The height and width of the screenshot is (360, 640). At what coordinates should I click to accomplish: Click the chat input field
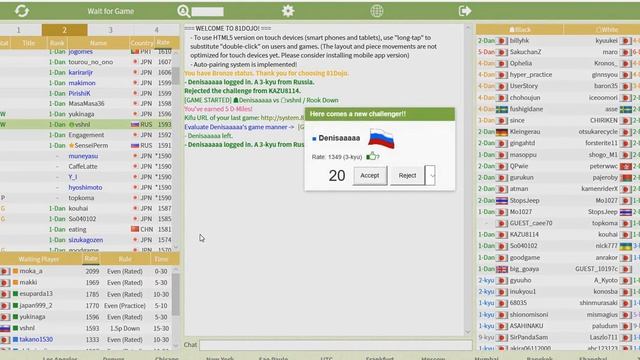(336, 345)
